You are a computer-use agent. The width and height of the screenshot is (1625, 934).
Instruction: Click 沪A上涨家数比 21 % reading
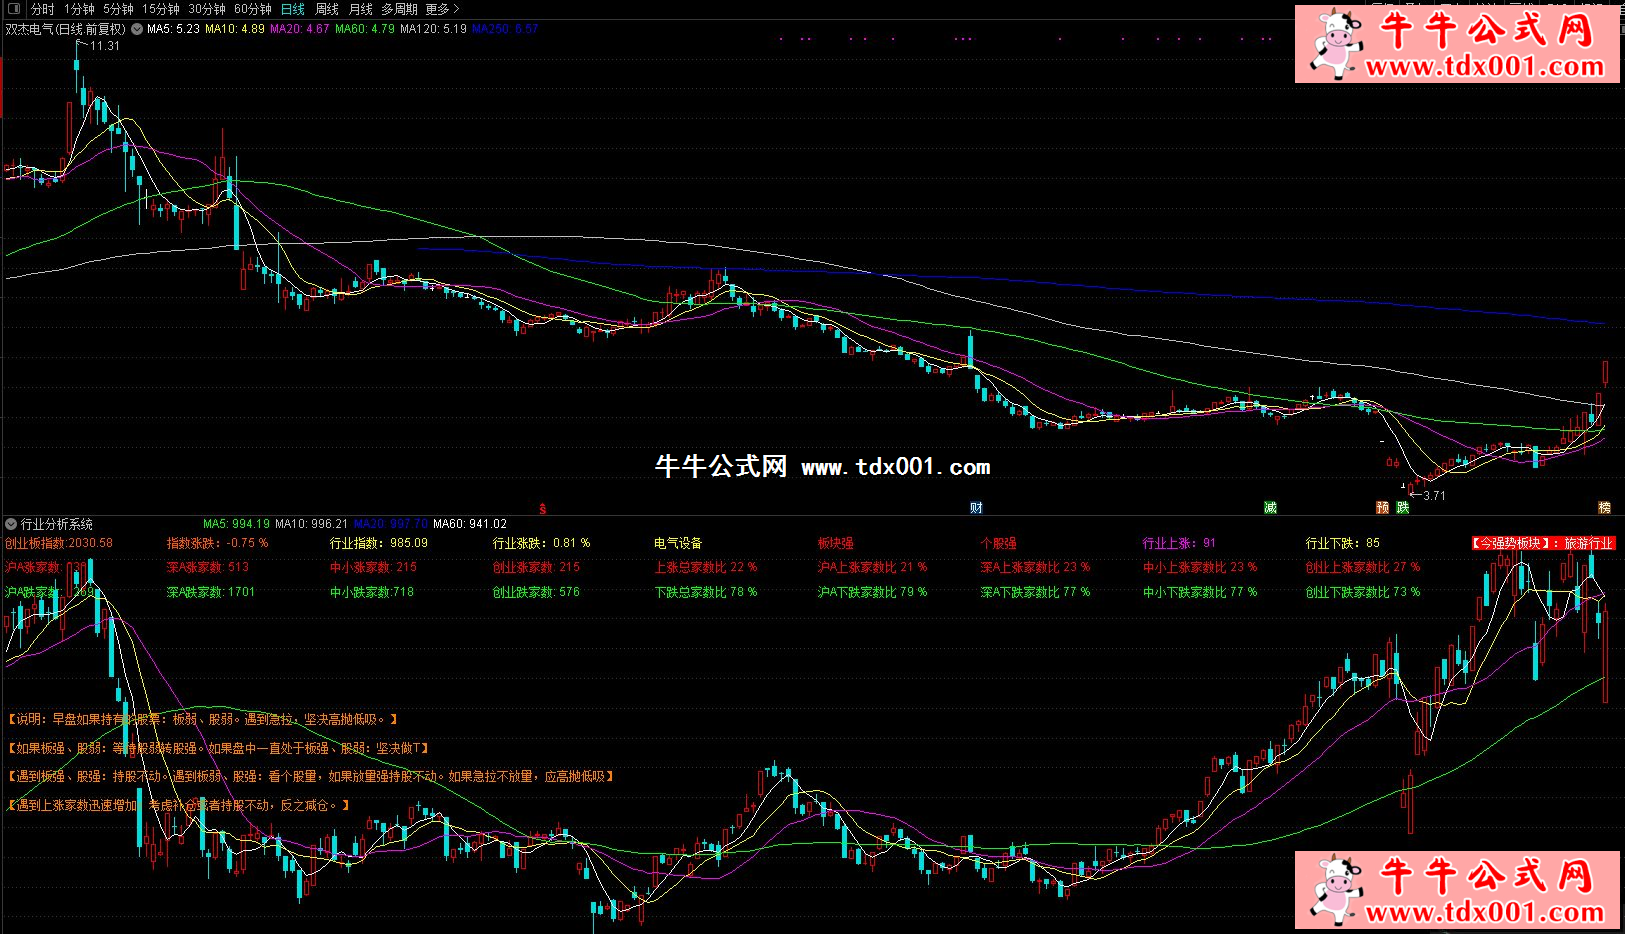click(x=872, y=567)
